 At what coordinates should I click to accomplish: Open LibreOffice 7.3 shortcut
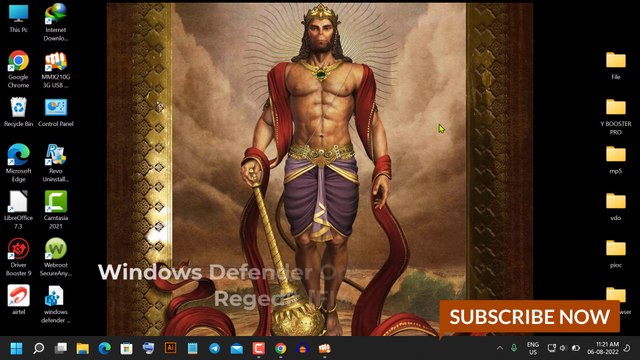click(18, 210)
